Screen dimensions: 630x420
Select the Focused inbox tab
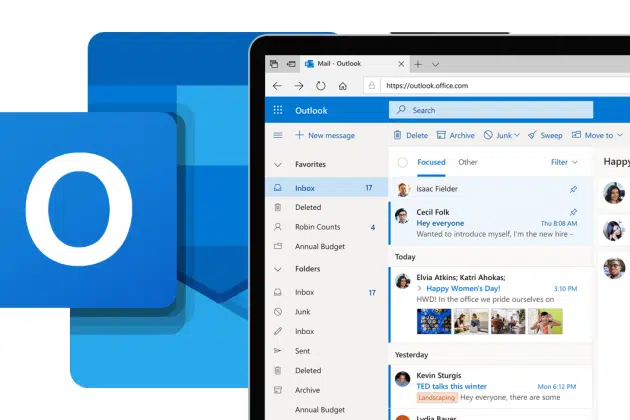click(431, 162)
